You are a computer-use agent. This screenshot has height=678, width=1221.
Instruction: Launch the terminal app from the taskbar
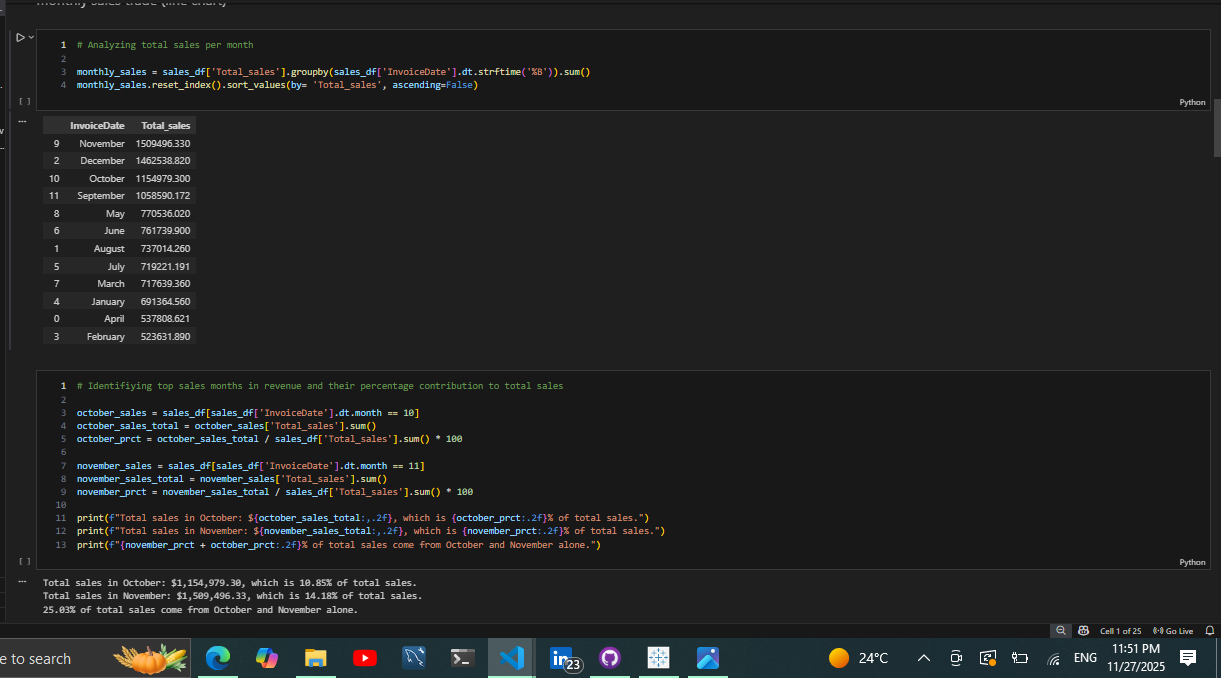click(x=462, y=658)
